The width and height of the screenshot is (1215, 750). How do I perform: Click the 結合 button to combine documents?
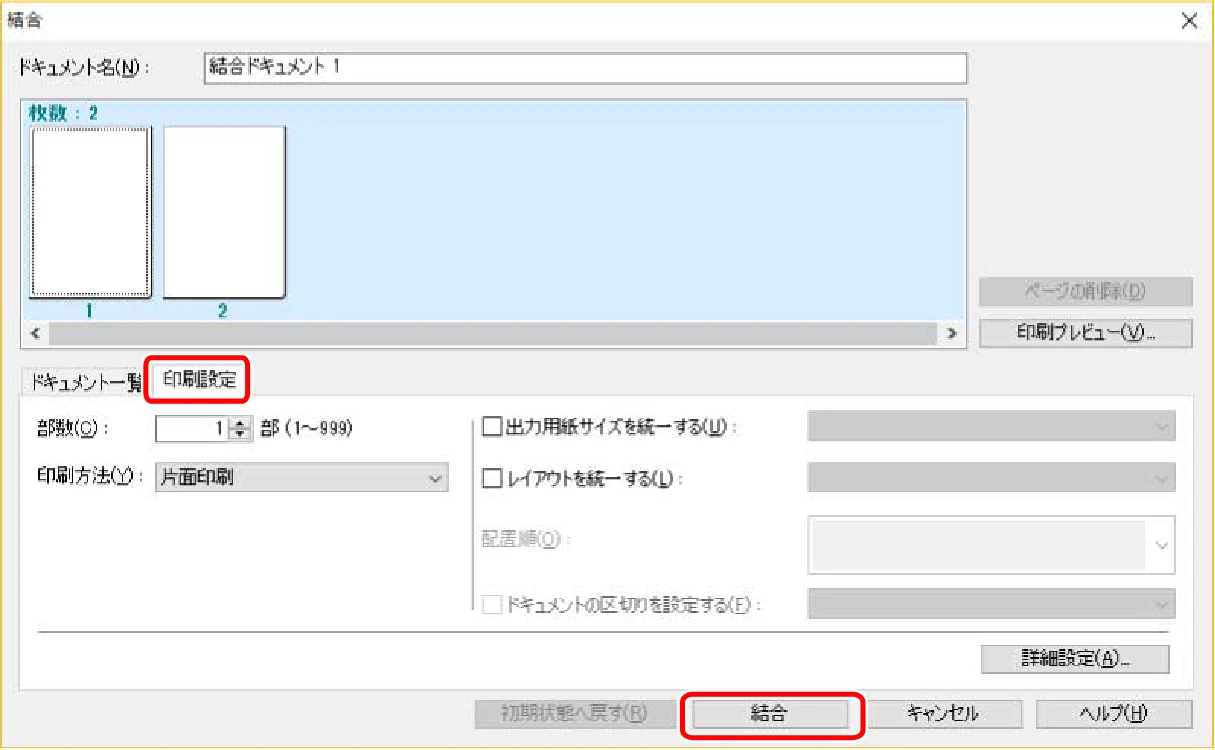pyautogui.click(x=769, y=713)
